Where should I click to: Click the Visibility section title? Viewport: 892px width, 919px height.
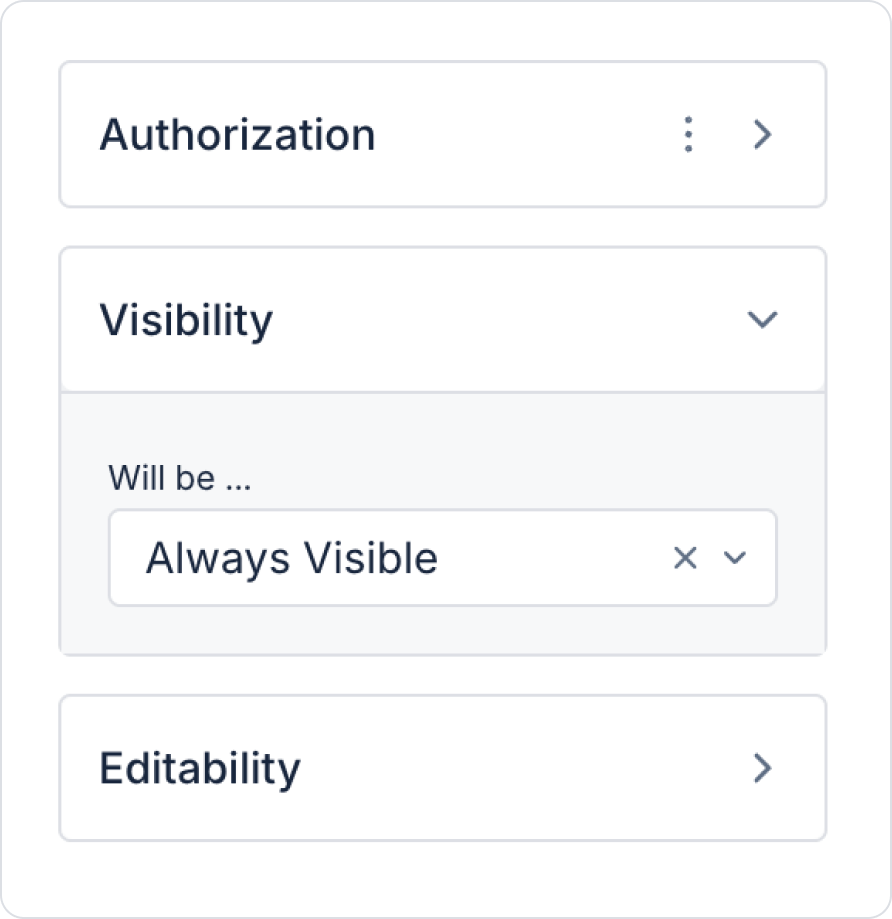[x=186, y=320]
